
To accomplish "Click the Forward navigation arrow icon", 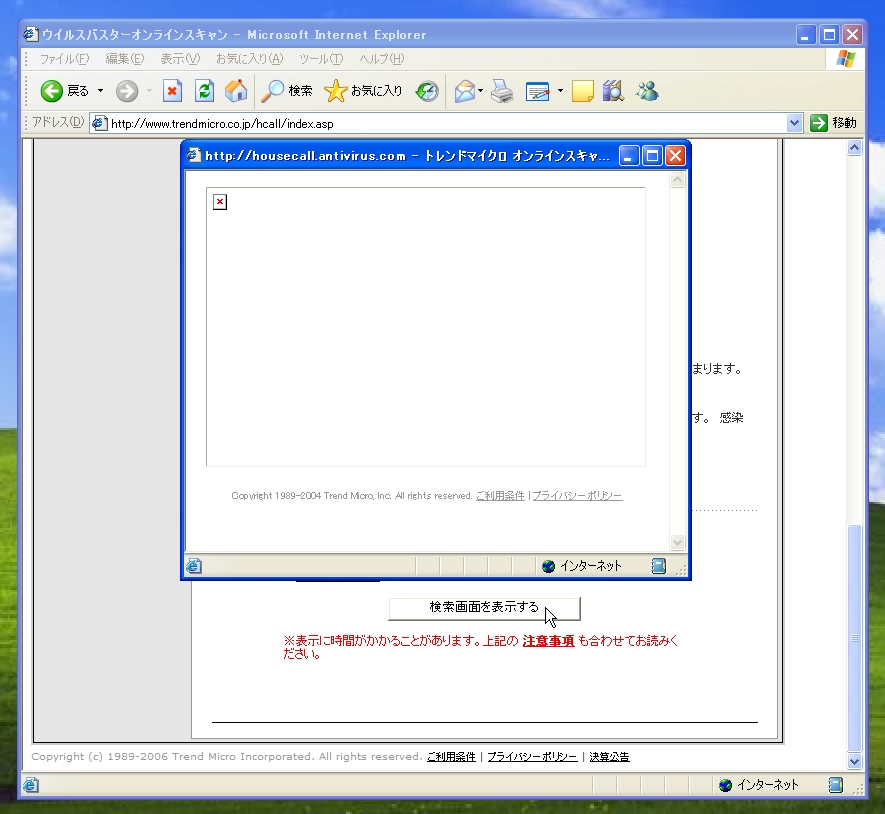I will pos(127,91).
